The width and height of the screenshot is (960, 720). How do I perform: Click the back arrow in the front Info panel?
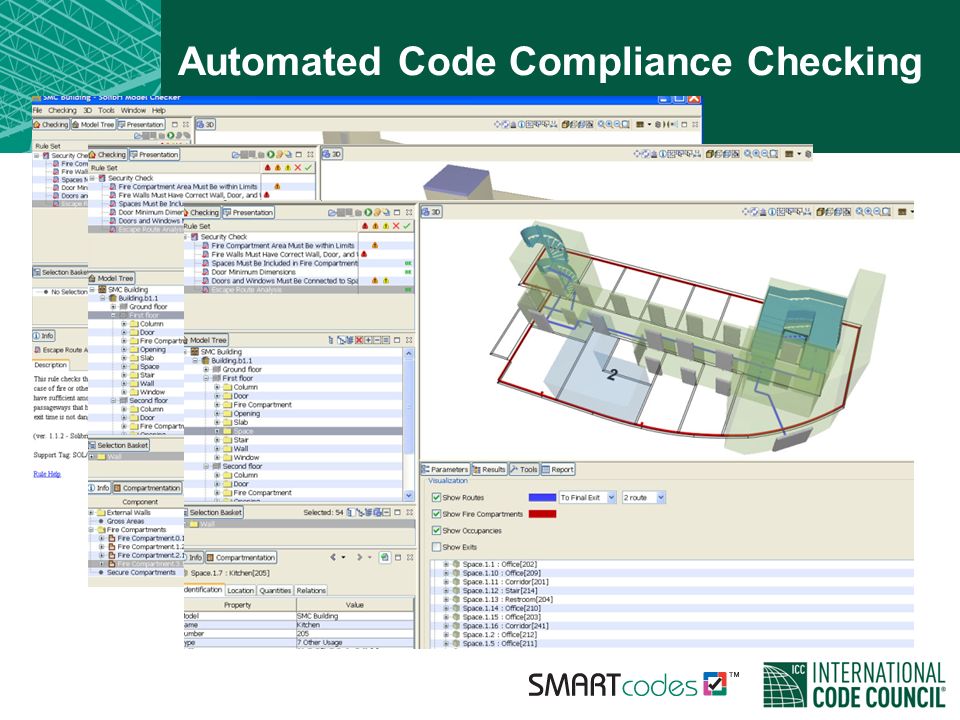coord(334,557)
